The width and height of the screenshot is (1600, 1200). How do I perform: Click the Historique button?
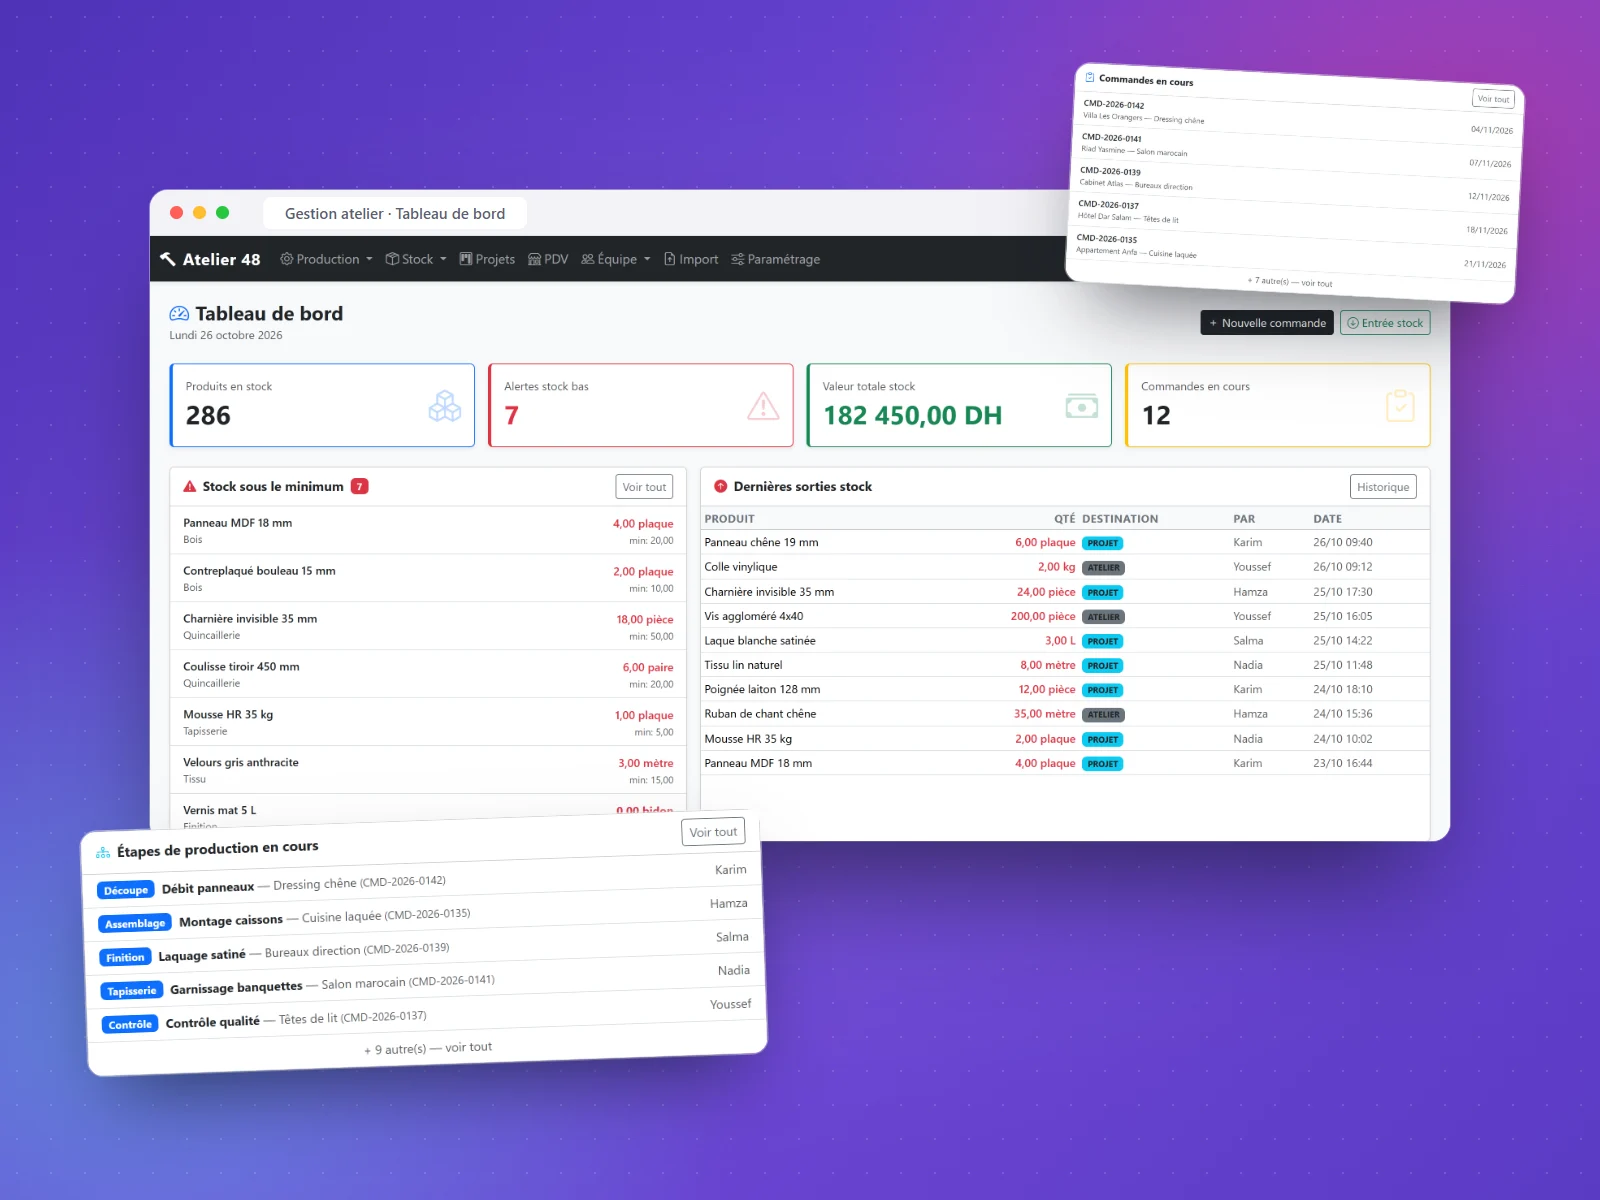[1383, 487]
